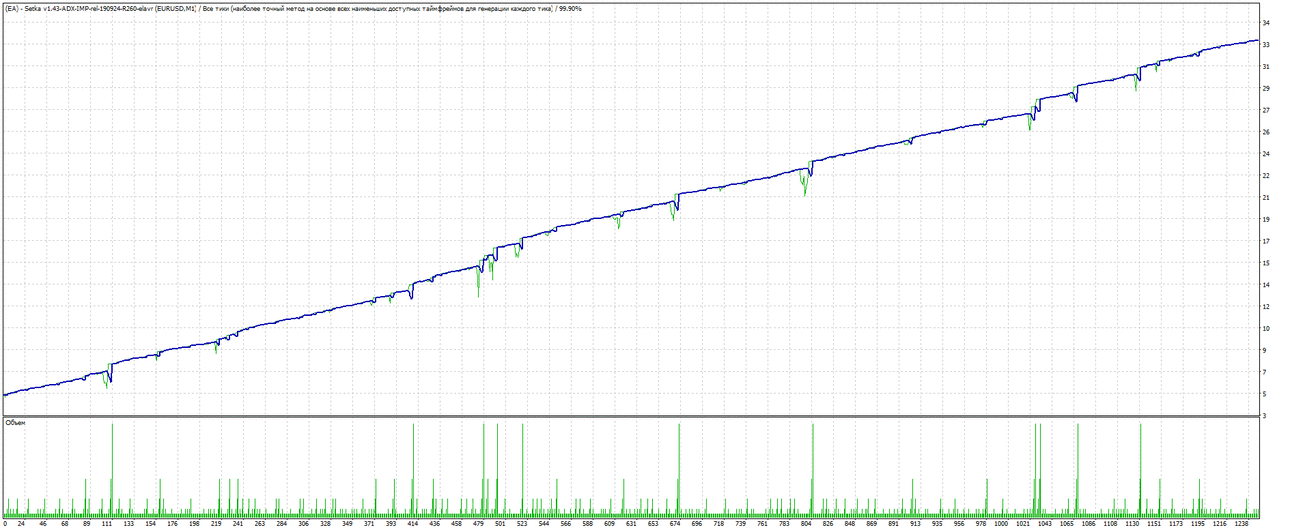Click the '3' label at vertical axis bottom
This screenshot has width=1290, height=530.
coord(1265,416)
